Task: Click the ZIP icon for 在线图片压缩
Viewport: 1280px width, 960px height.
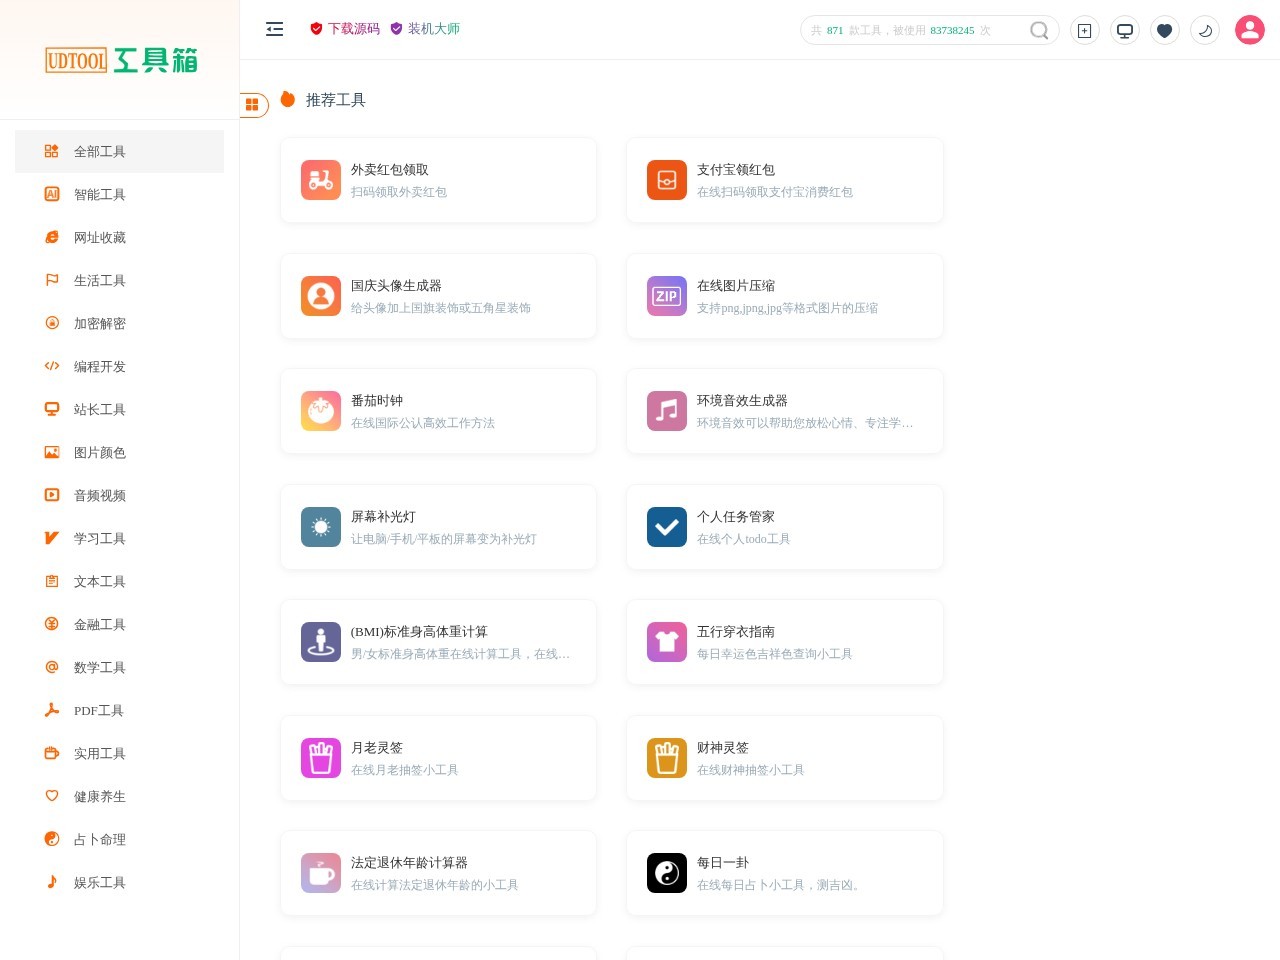Action: tap(667, 296)
